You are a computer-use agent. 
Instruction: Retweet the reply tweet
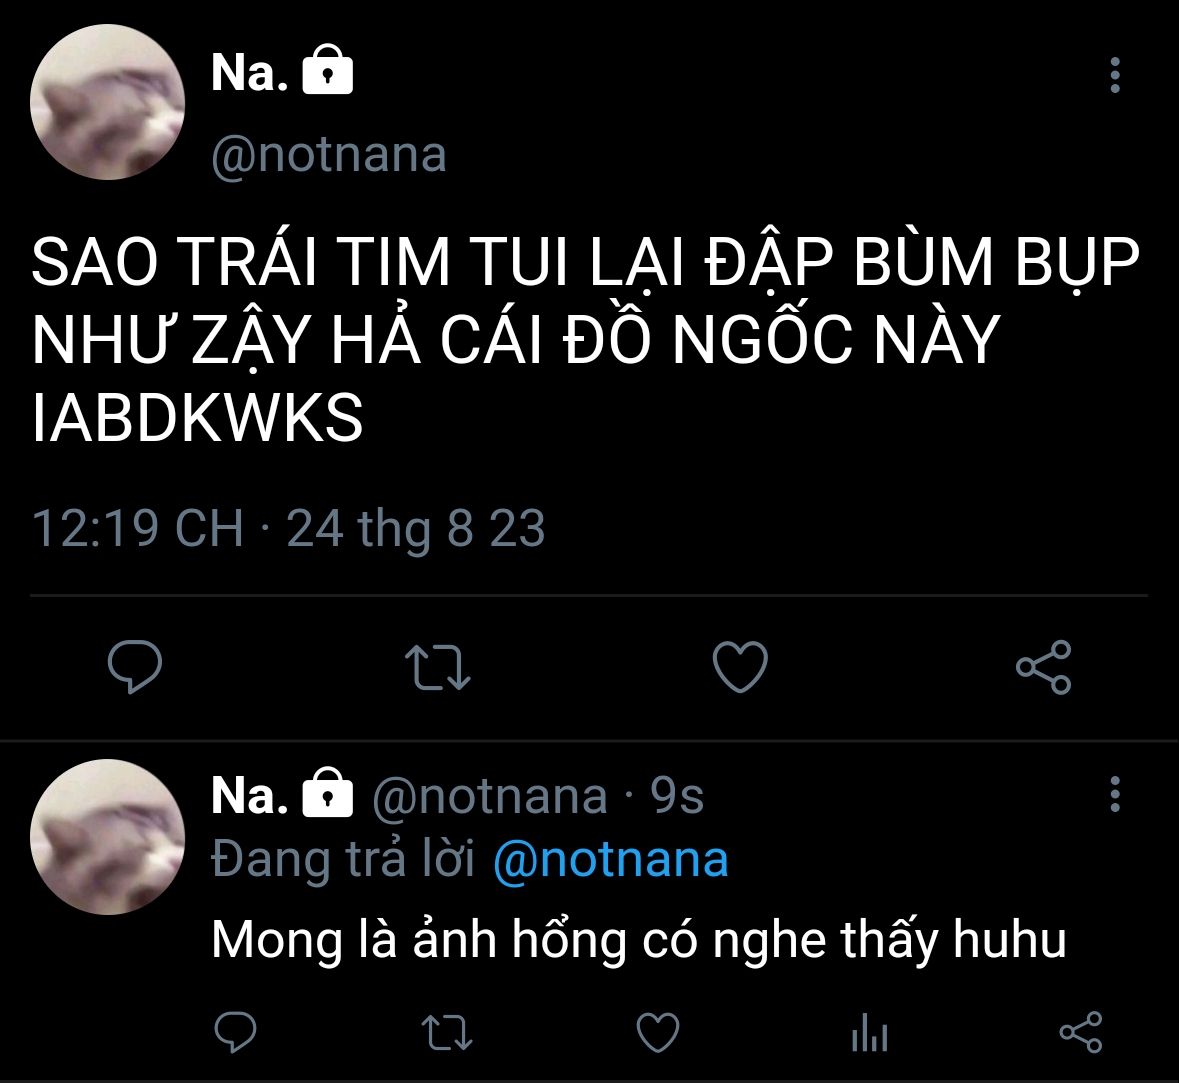click(x=446, y=1032)
